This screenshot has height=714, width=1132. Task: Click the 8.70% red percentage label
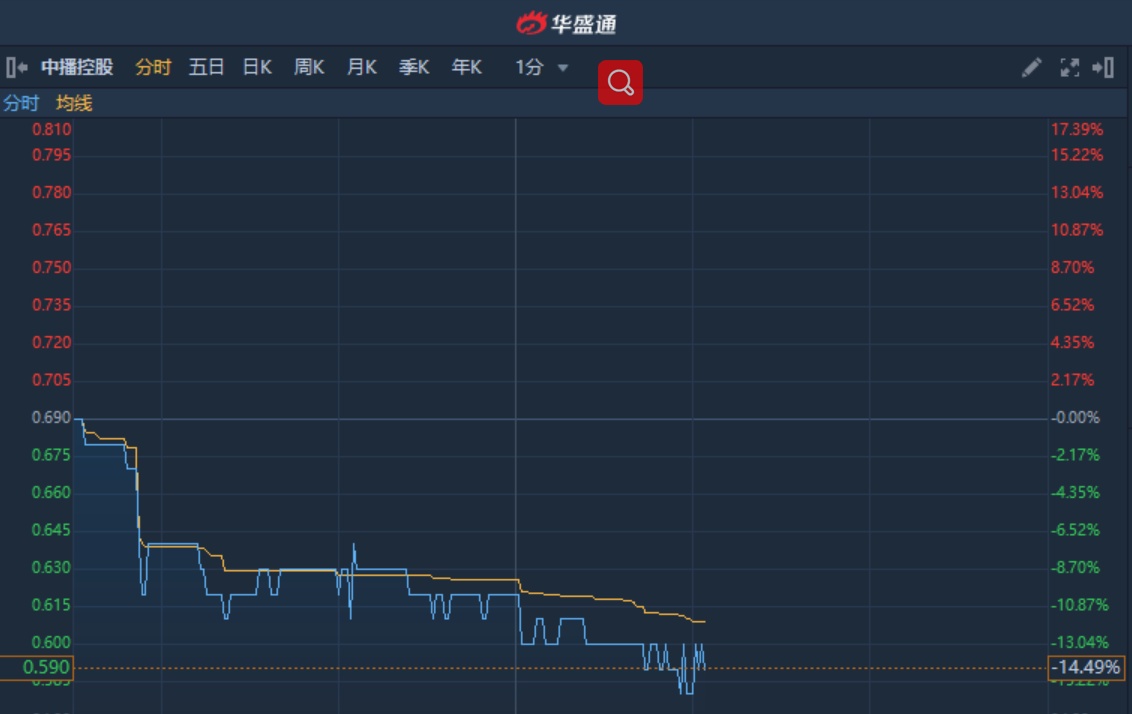(1072, 268)
